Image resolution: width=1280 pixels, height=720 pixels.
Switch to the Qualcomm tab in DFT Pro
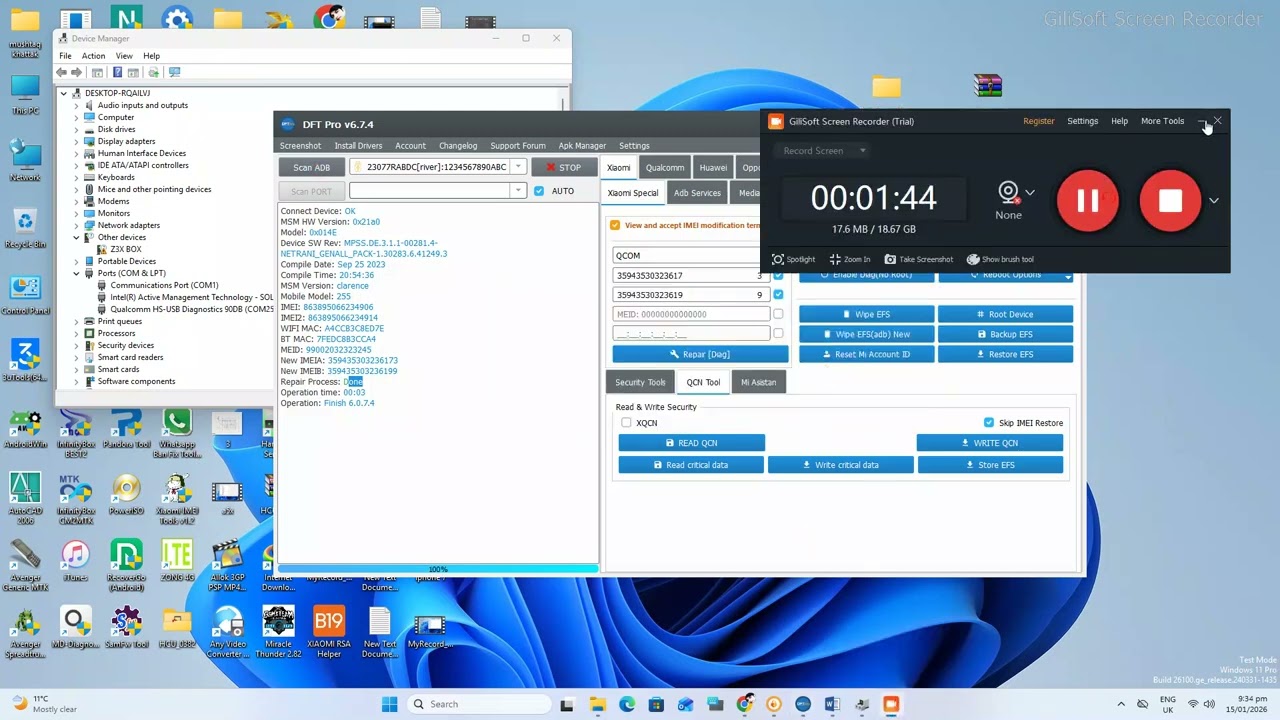tap(665, 167)
